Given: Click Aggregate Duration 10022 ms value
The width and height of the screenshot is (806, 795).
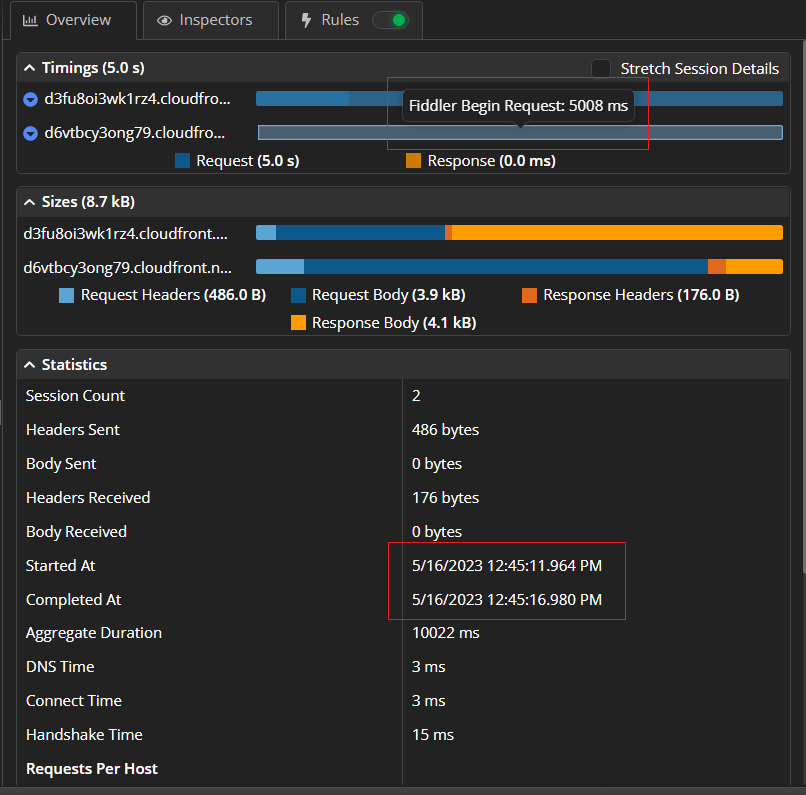Looking at the screenshot, I should pyautogui.click(x=445, y=633).
